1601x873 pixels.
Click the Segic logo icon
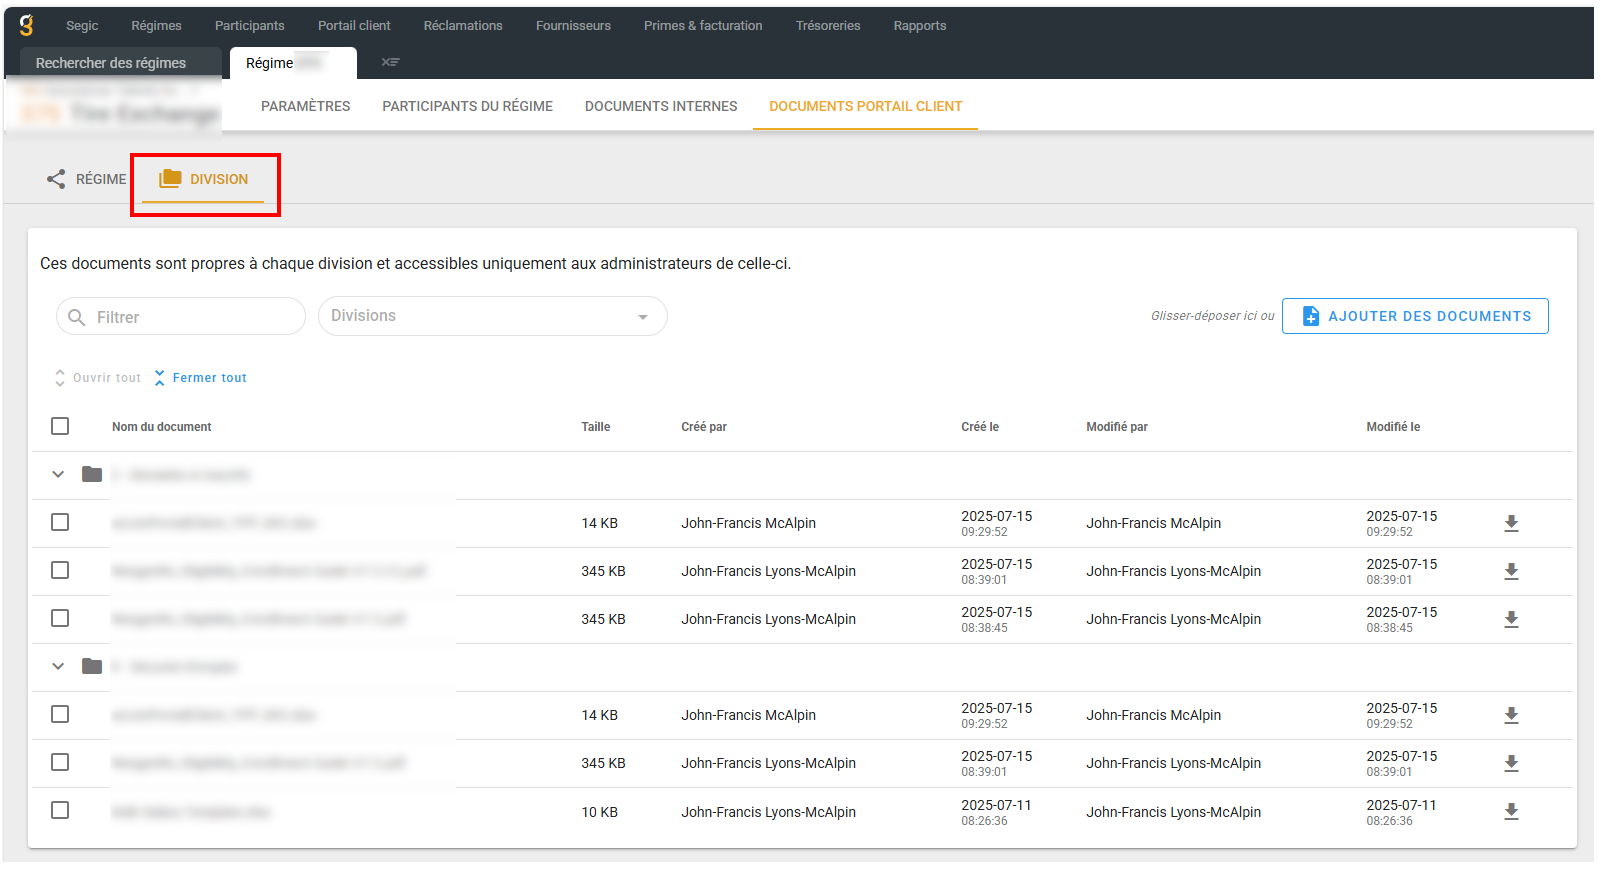pos(26,26)
